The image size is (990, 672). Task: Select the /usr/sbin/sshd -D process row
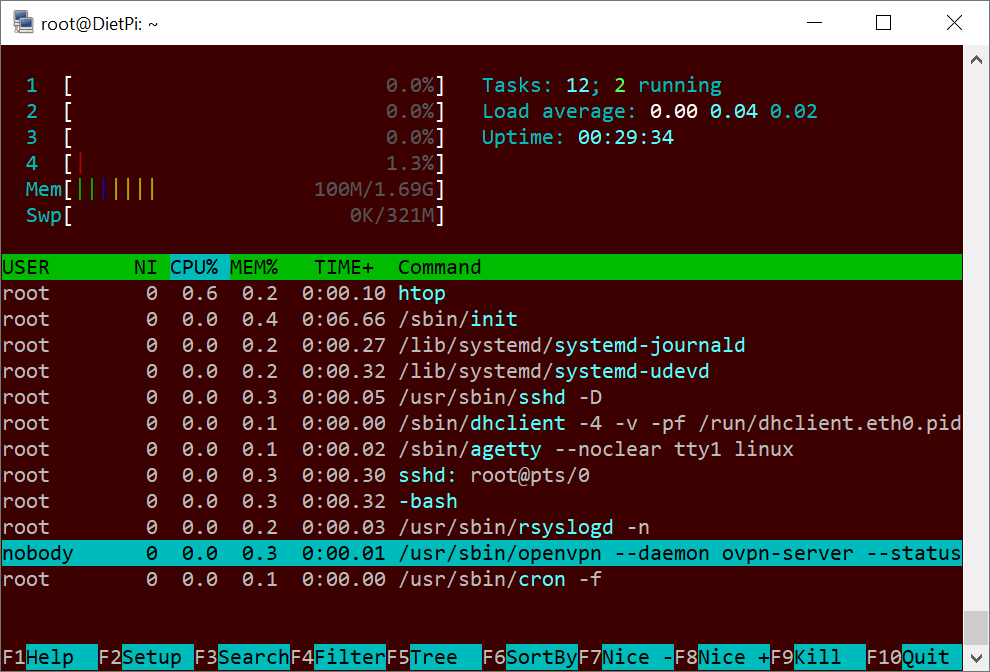click(482, 397)
